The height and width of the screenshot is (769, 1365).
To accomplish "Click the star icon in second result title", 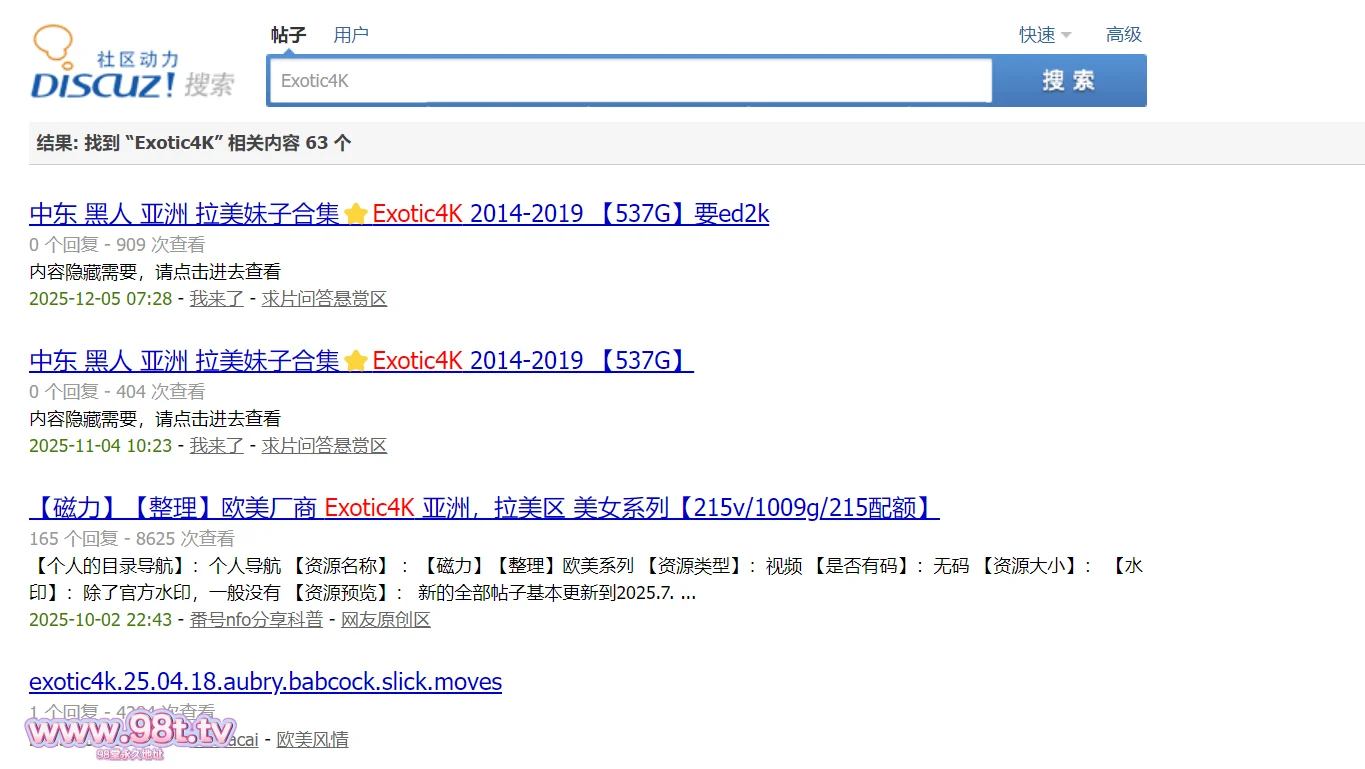I will [x=356, y=362].
